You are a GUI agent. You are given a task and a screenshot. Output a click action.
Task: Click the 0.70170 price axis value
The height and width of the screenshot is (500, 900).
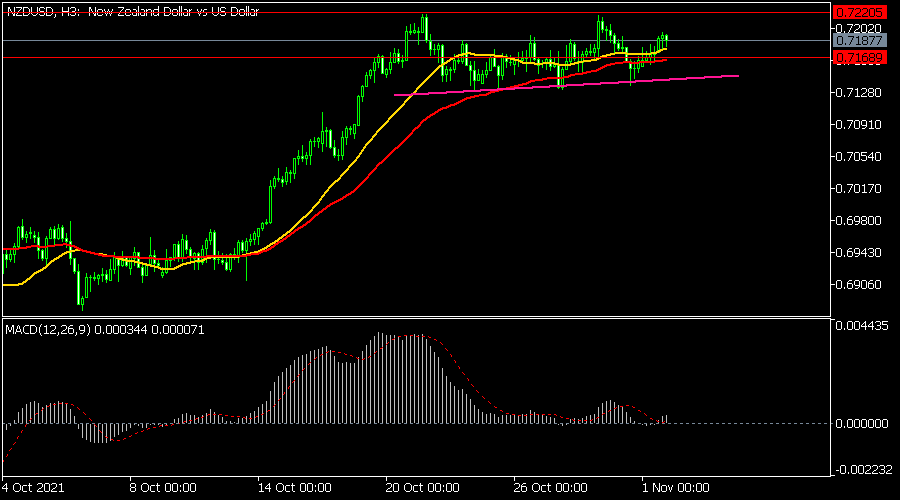[858, 189]
